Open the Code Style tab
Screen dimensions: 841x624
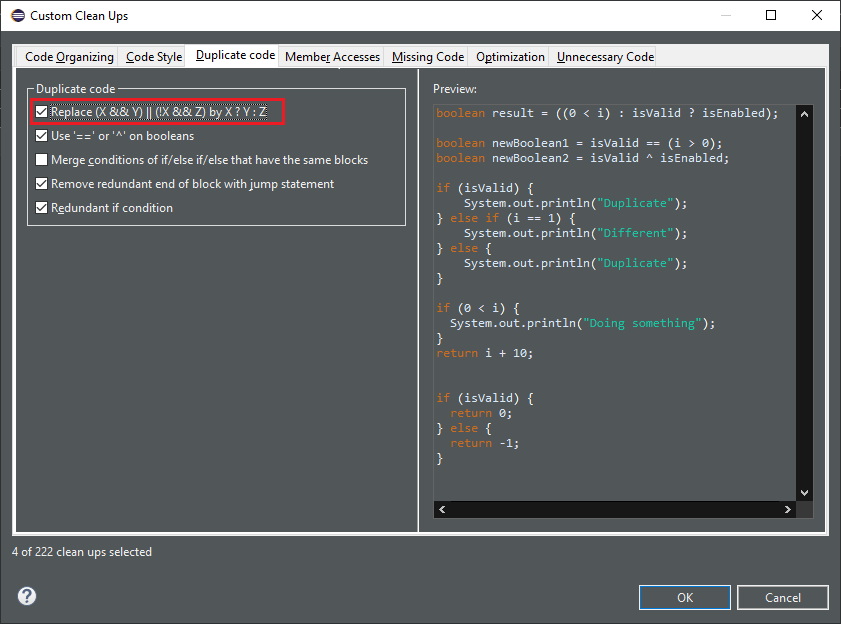154,57
